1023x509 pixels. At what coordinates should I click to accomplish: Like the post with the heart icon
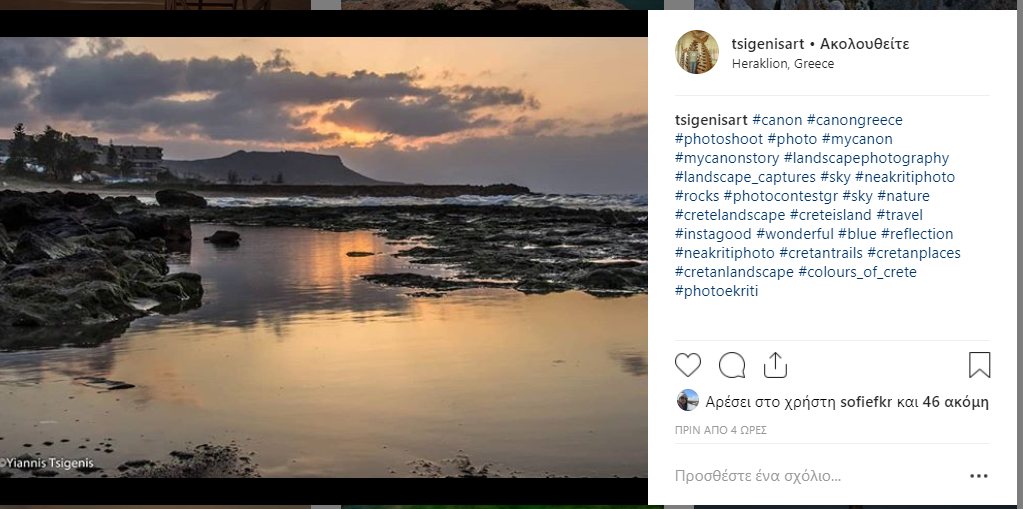pyautogui.click(x=688, y=365)
